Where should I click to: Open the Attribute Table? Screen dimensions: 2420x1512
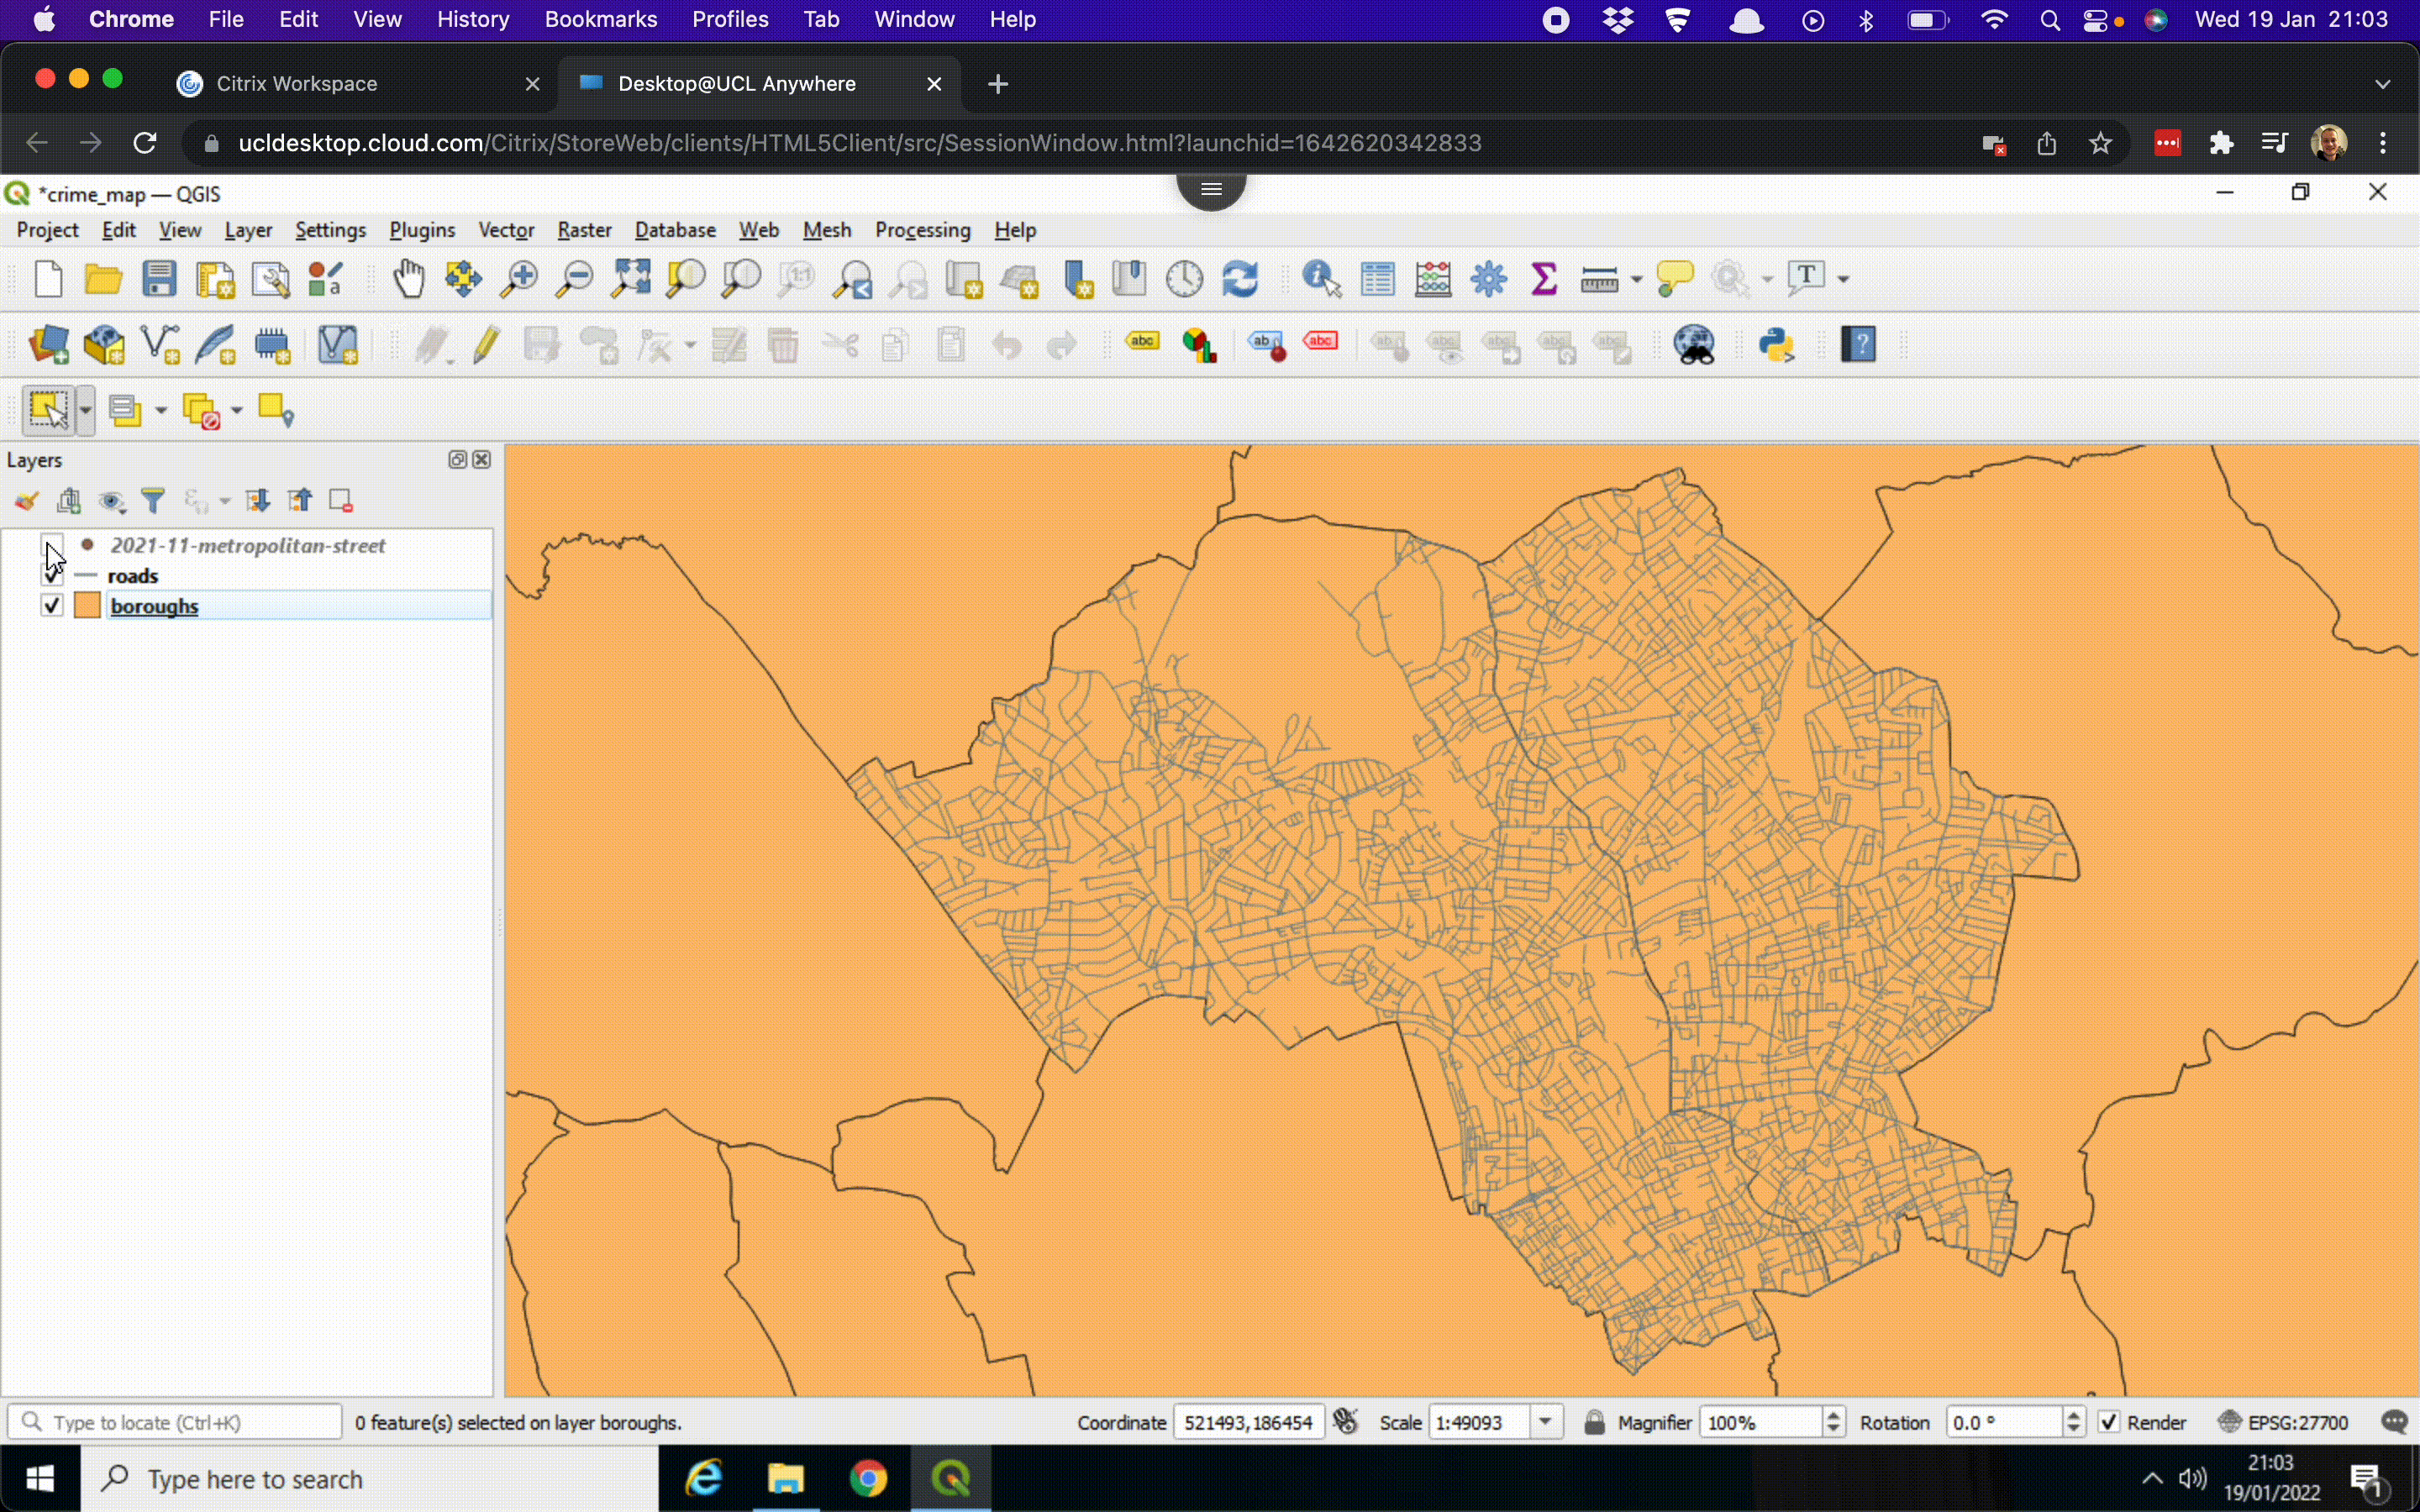click(x=1377, y=279)
